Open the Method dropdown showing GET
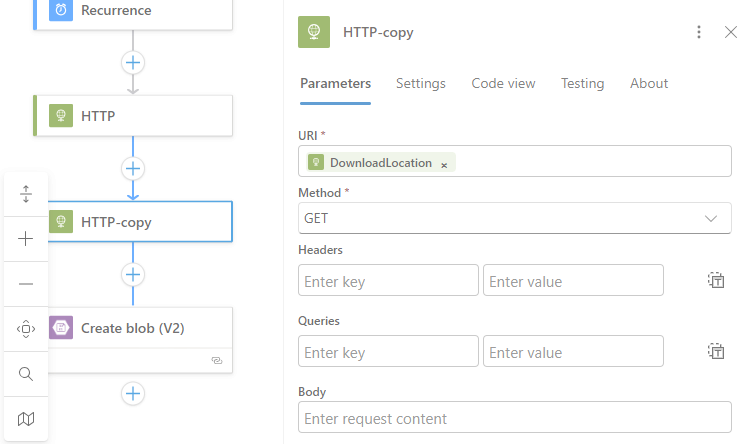Viewport: 739px width, 444px height. coord(515,218)
